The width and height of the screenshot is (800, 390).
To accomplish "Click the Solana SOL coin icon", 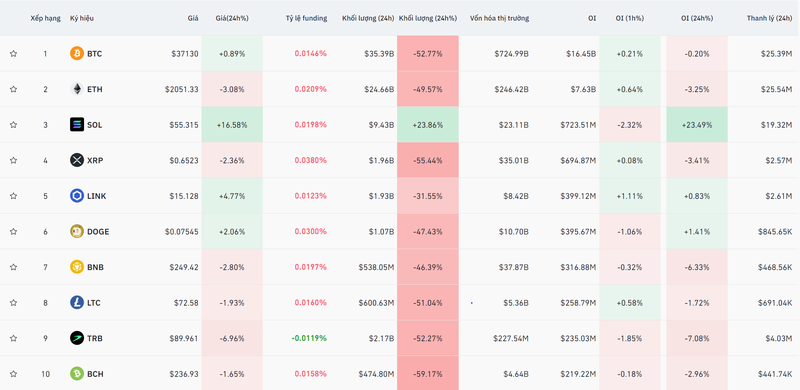I will point(77,125).
